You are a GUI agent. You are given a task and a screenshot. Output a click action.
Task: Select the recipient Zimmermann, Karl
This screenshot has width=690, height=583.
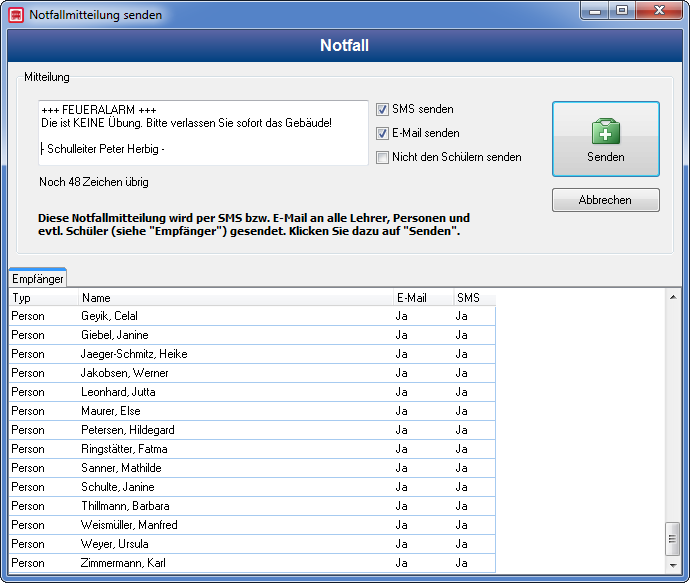252,563
